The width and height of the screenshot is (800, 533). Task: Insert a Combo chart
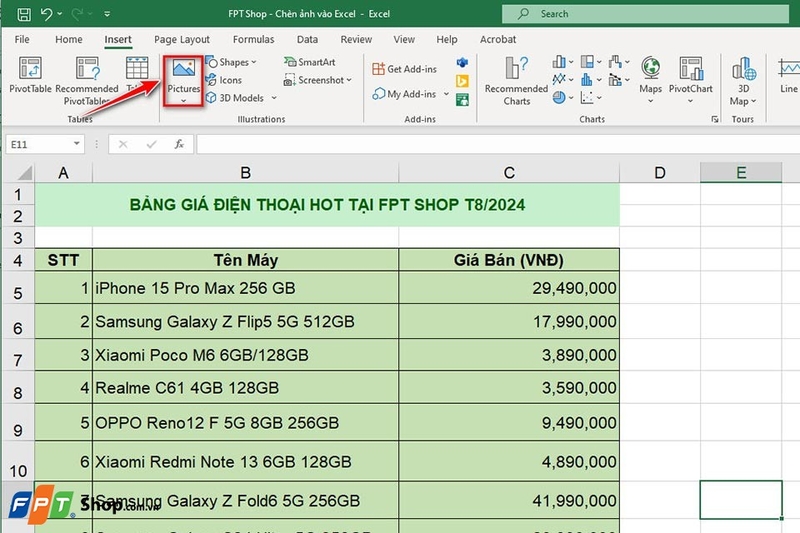click(619, 80)
